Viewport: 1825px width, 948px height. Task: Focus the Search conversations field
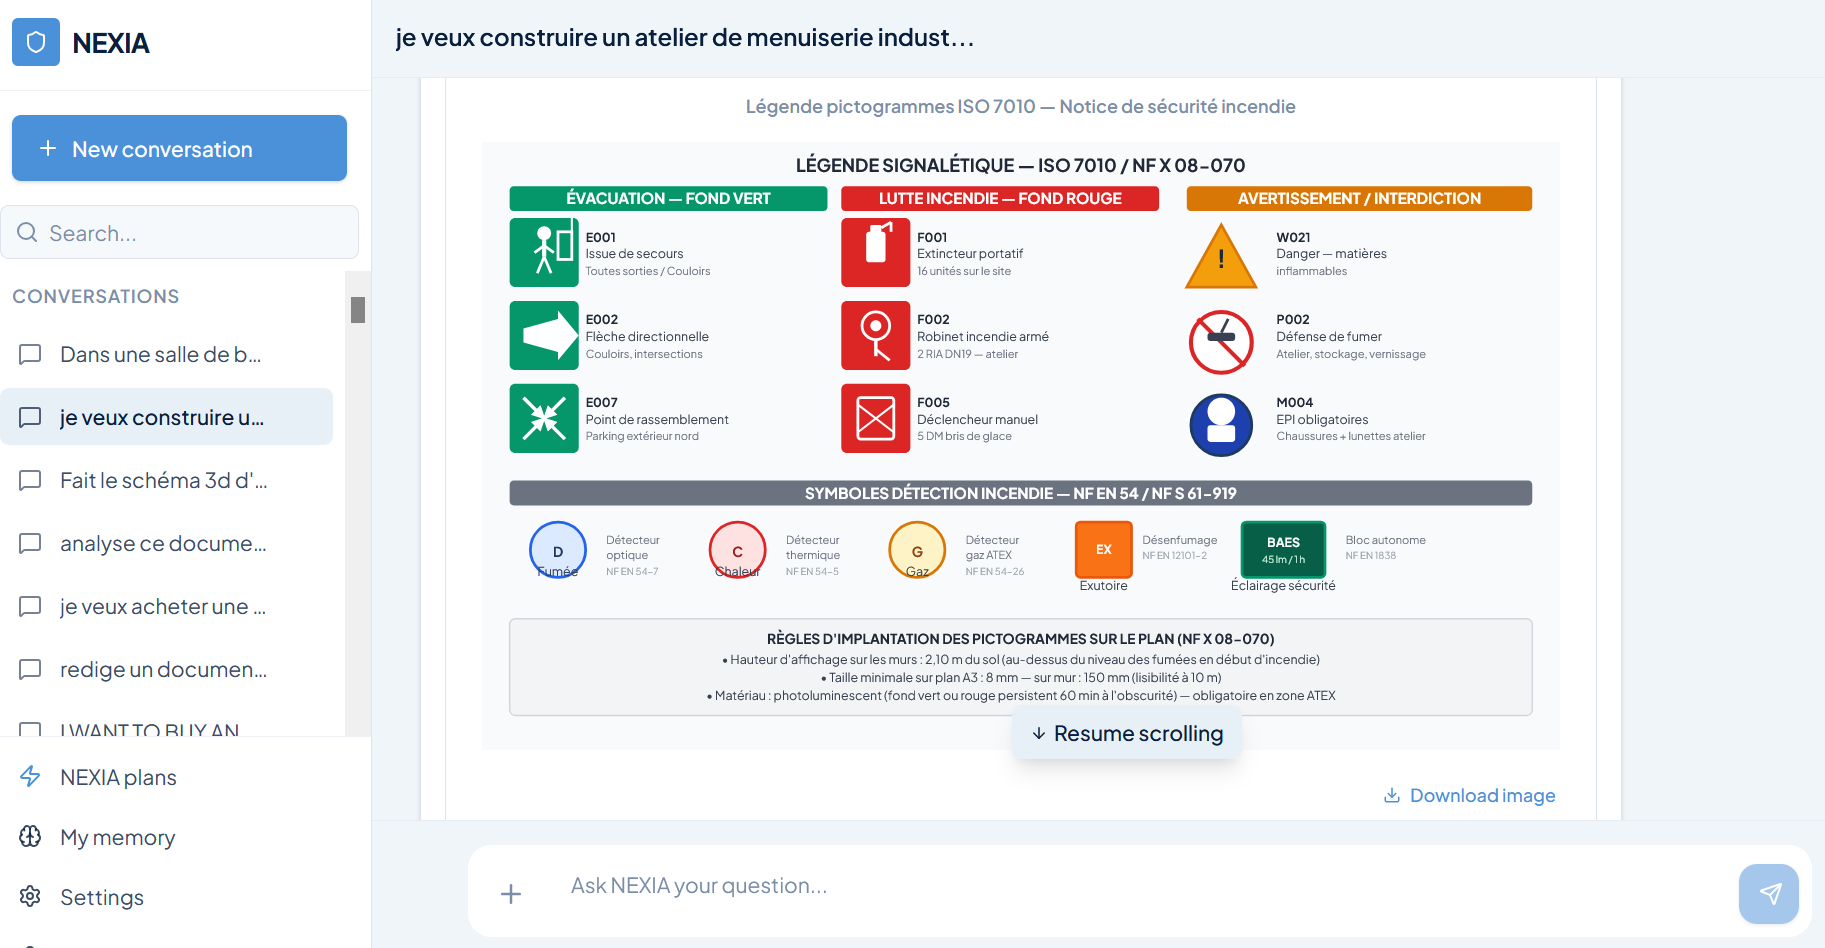[x=179, y=232]
